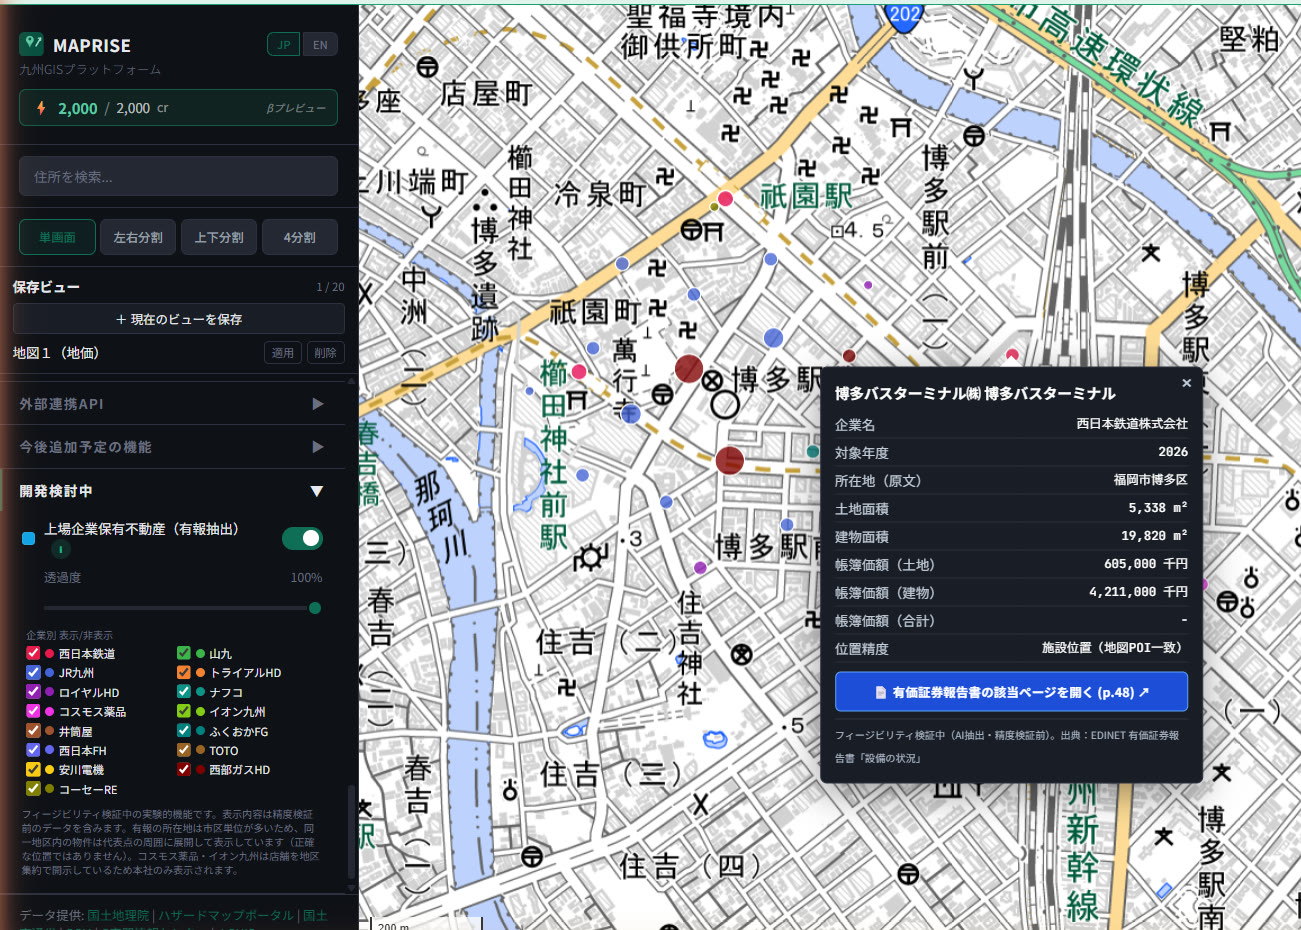1301x930 pixels.
Task: Uncheck the 西日本鉄道 checkbox
Action: click(33, 653)
